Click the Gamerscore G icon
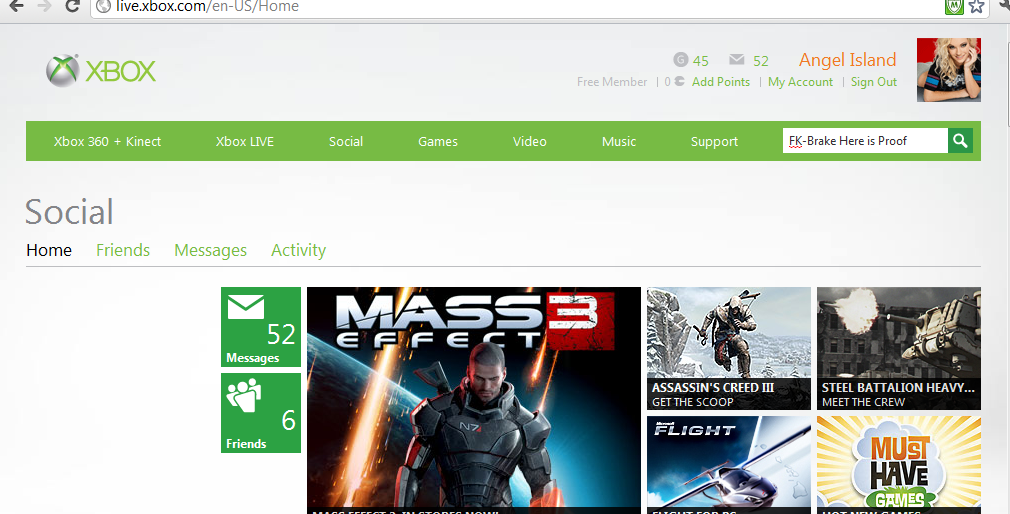The width and height of the screenshot is (1010, 514). (680, 60)
